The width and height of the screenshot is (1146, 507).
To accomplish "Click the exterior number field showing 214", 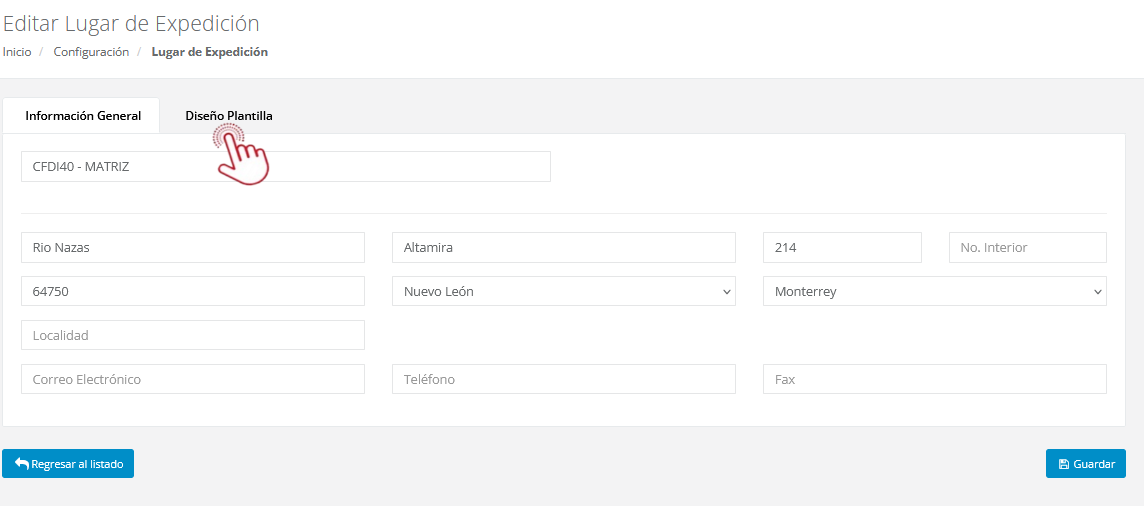I will click(841, 248).
